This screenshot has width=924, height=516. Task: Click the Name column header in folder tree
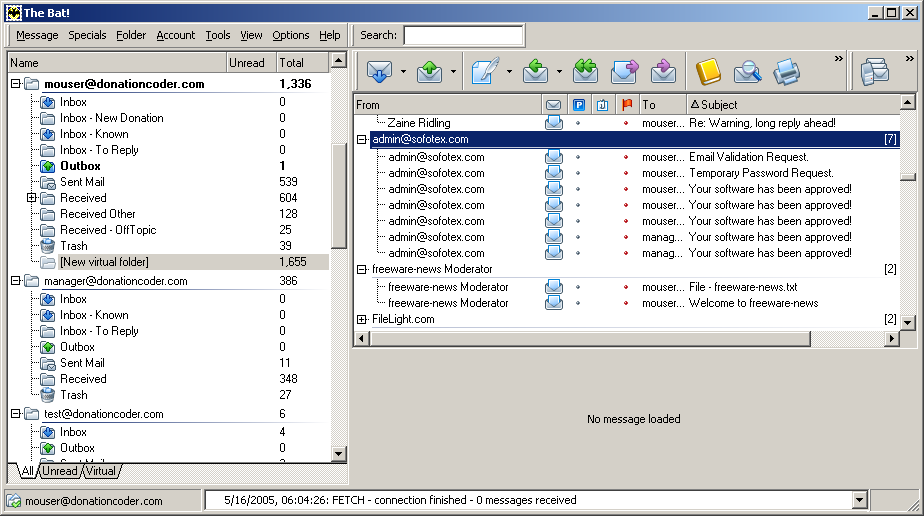click(117, 62)
